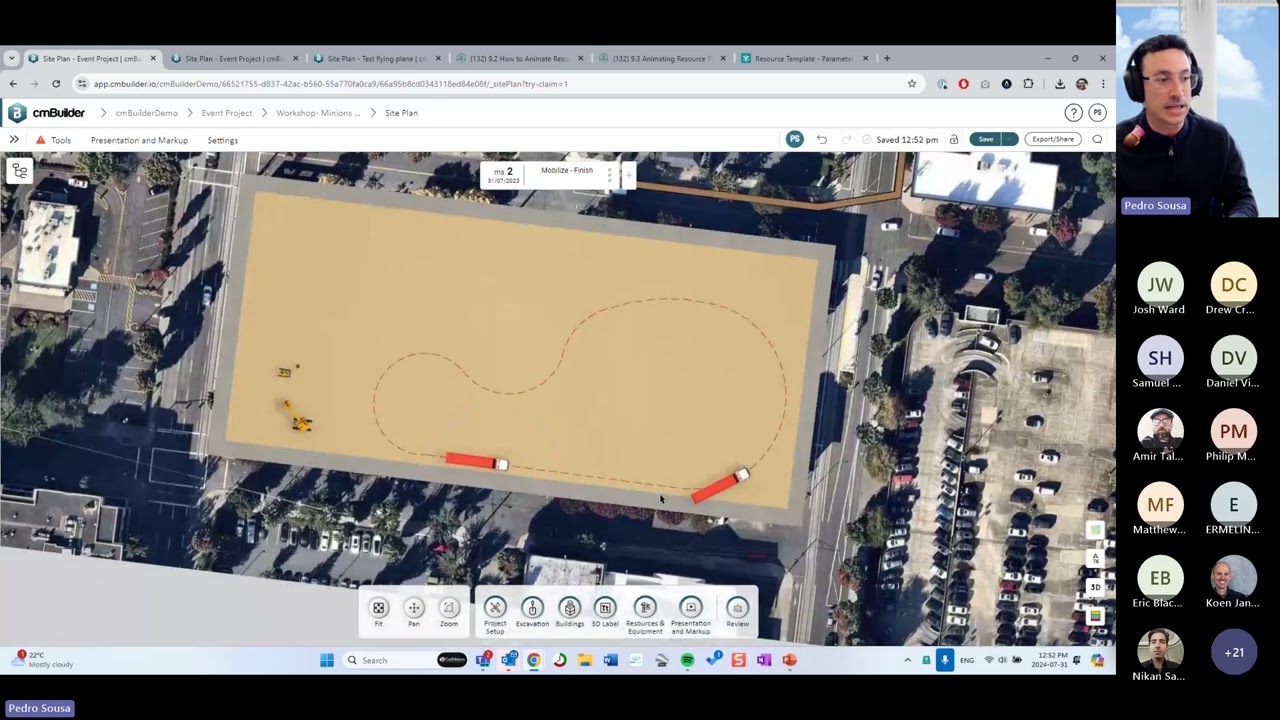1280x720 pixels.
Task: Switch to Site Plan - Test flying plane tab
Action: 376,58
